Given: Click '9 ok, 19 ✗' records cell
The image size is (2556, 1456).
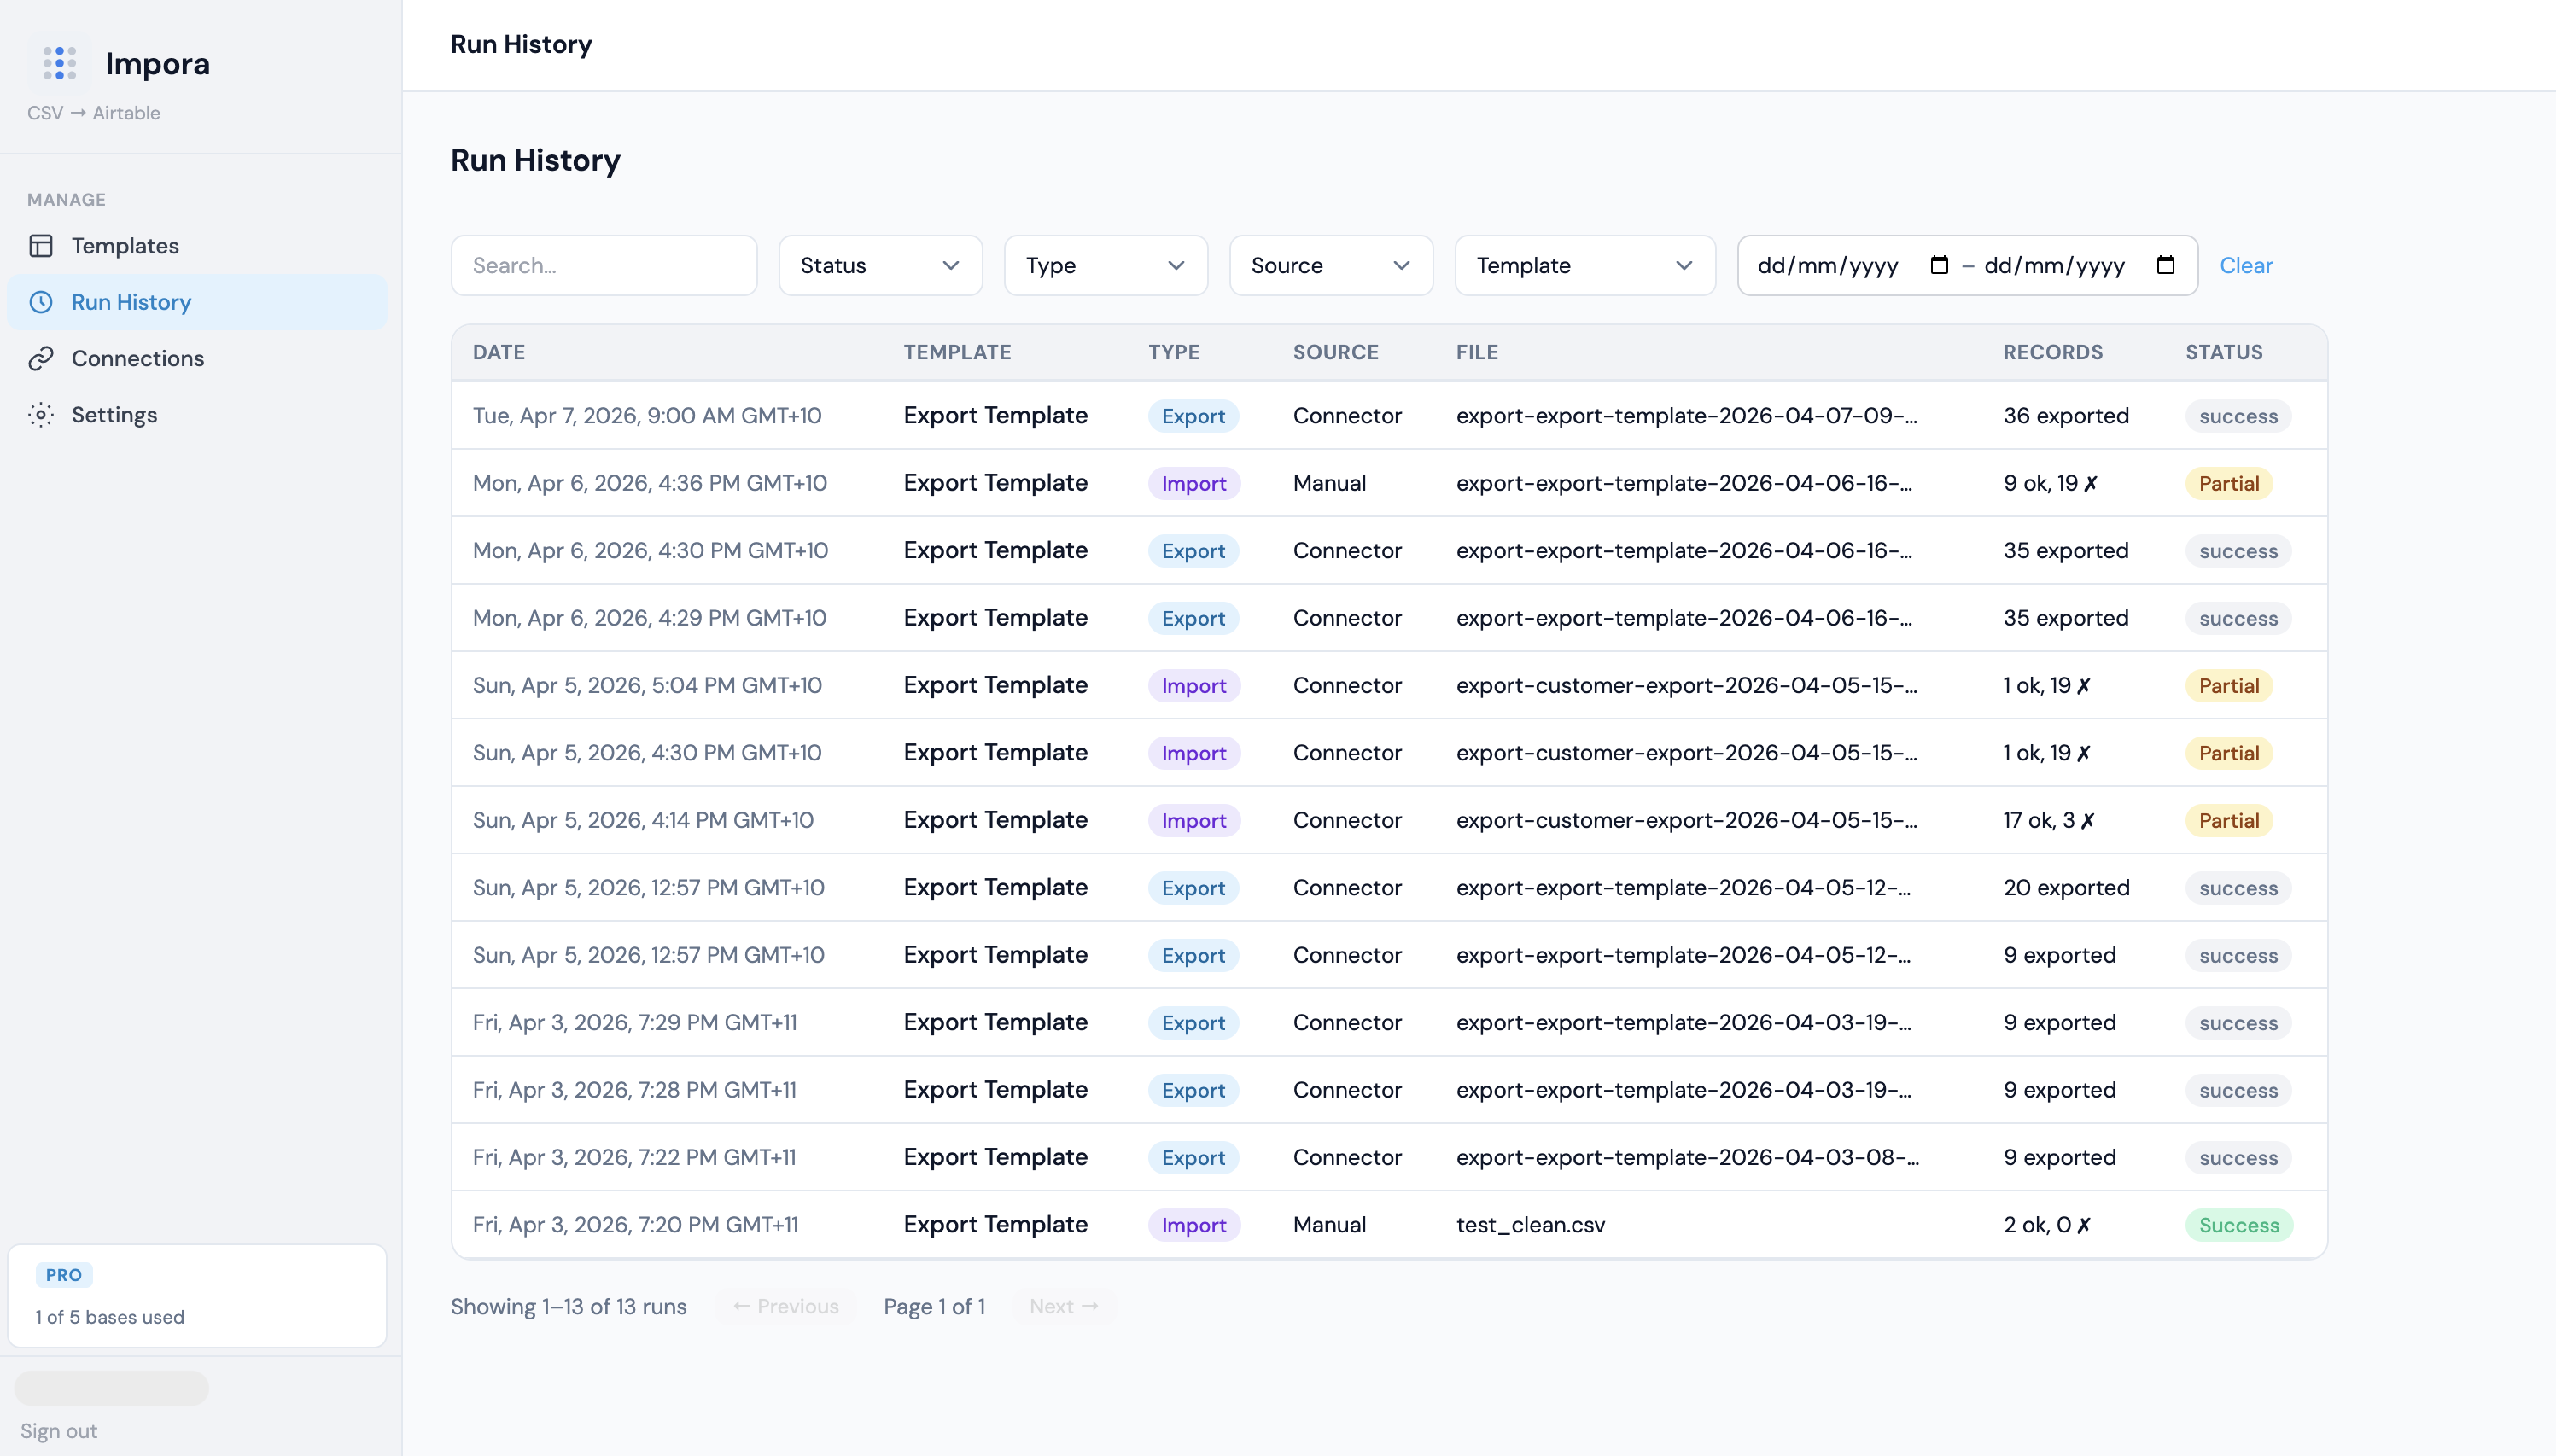Looking at the screenshot, I should [2050, 483].
